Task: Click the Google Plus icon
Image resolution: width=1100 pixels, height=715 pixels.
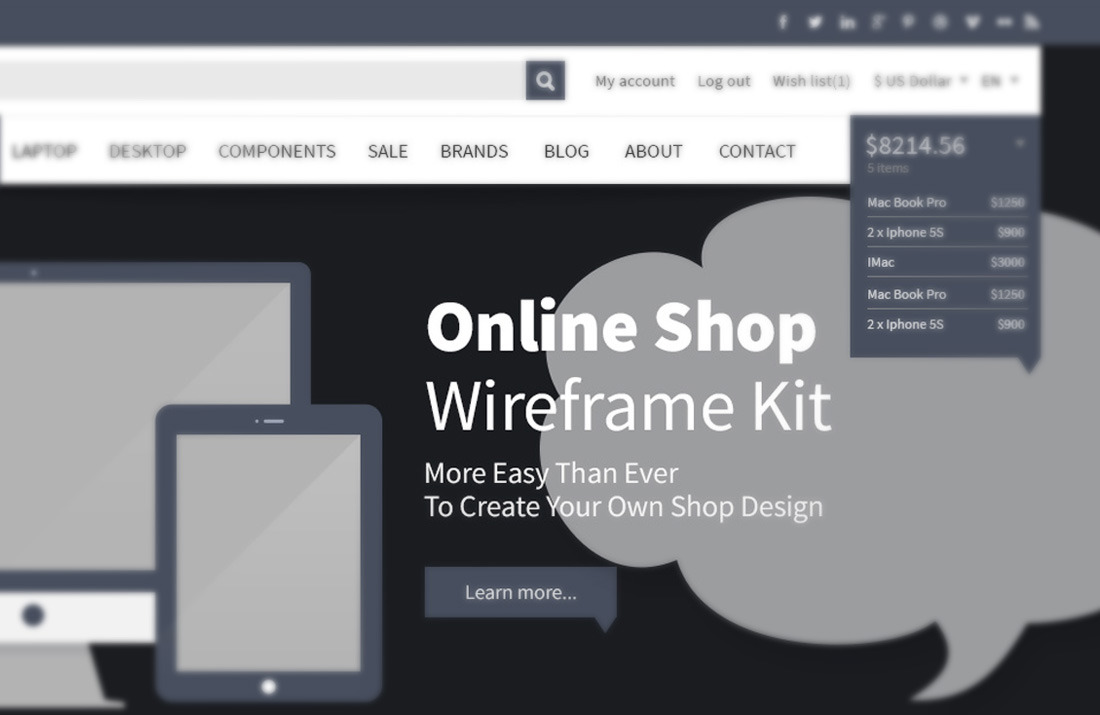Action: (x=878, y=22)
